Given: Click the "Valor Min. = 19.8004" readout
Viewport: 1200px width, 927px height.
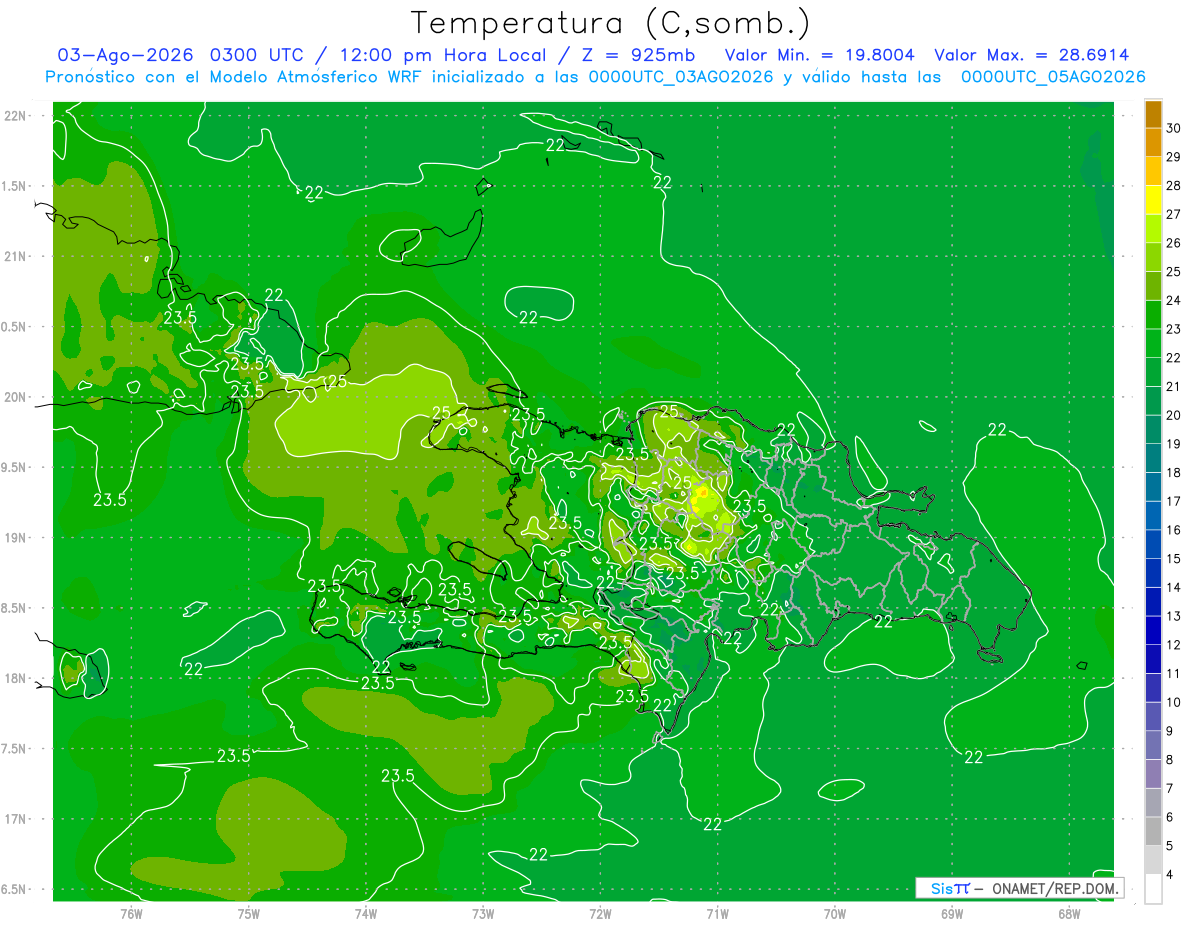Looking at the screenshot, I should (x=819, y=55).
